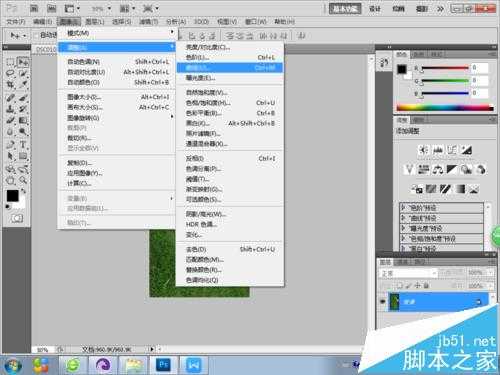Open the layer Opacity 100% dropdown

point(491,273)
